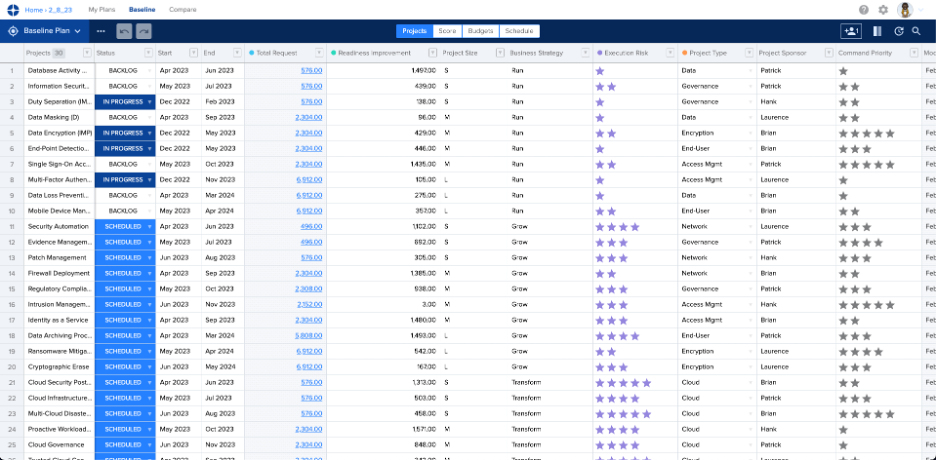This screenshot has height=460, width=936.
Task: Set Command Priority stars for Data Encryption row
Action: pyautogui.click(x=867, y=134)
